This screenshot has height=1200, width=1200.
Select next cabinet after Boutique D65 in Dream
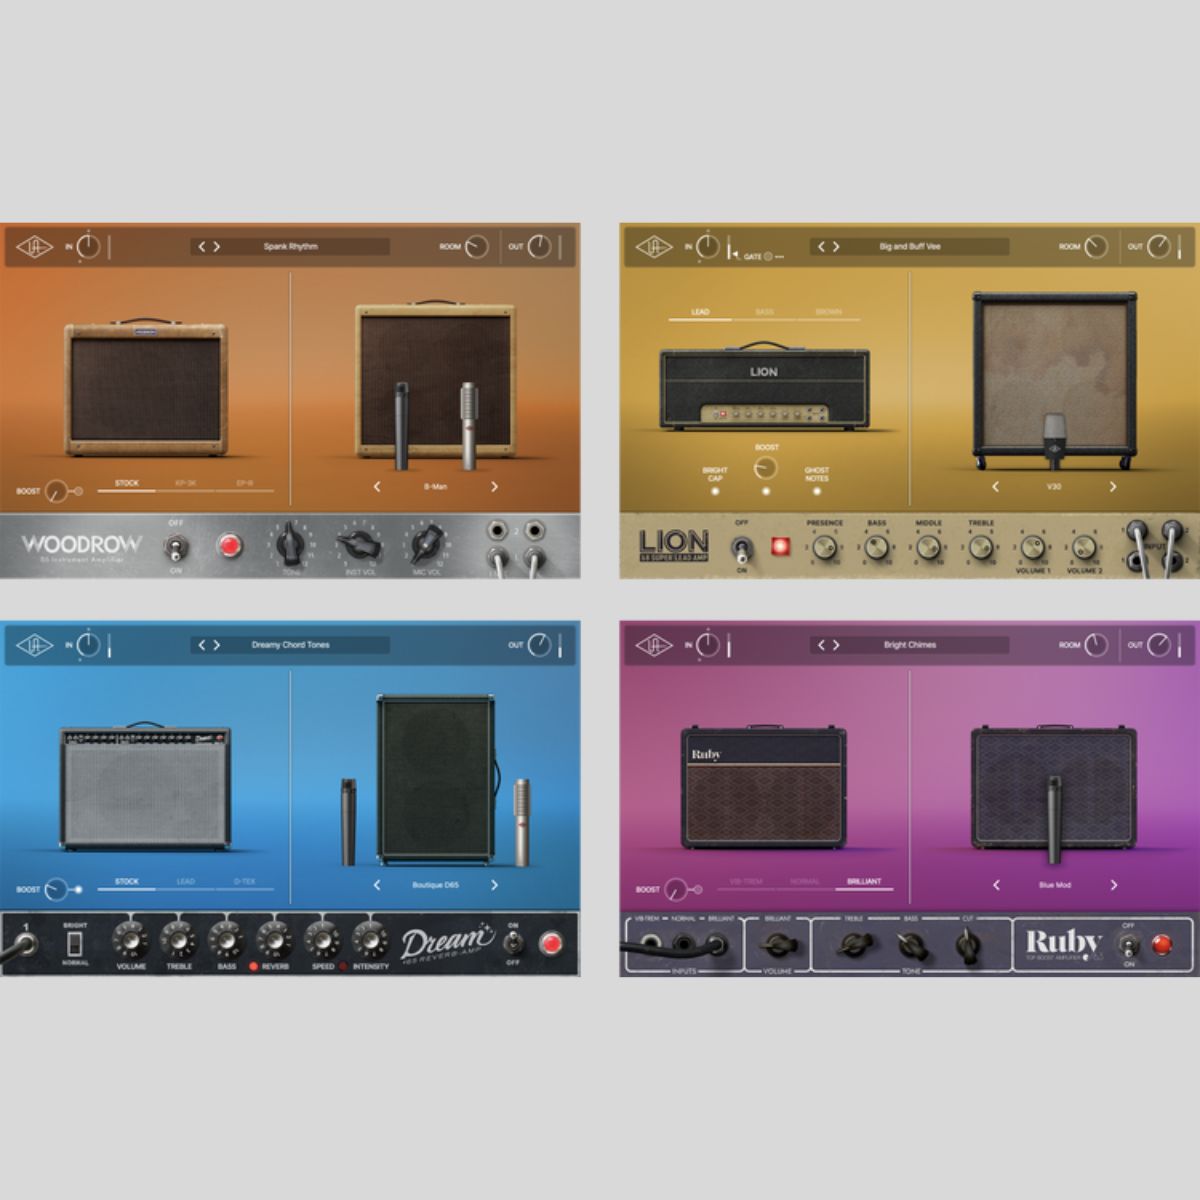(494, 885)
